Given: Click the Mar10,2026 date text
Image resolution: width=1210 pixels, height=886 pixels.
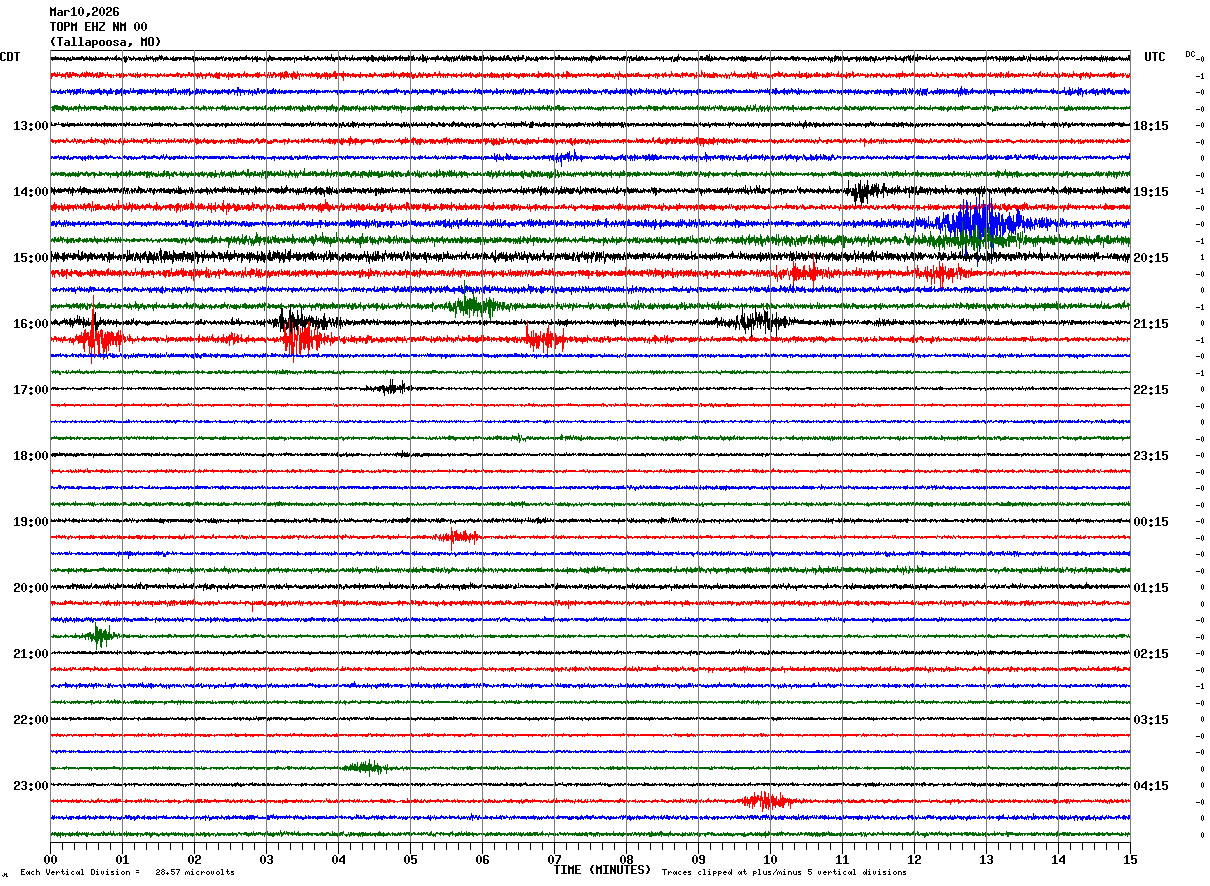Looking at the screenshot, I should [x=84, y=12].
